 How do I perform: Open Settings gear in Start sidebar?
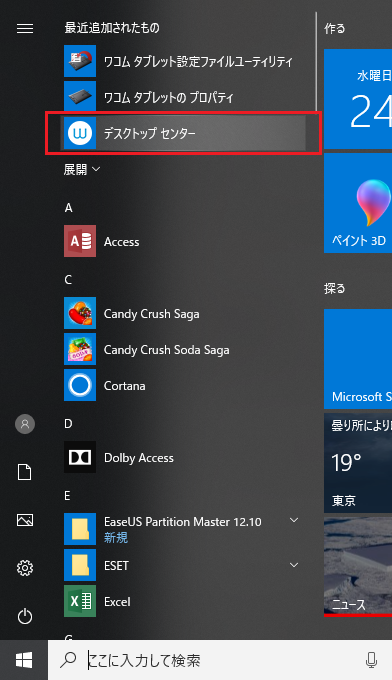25,568
